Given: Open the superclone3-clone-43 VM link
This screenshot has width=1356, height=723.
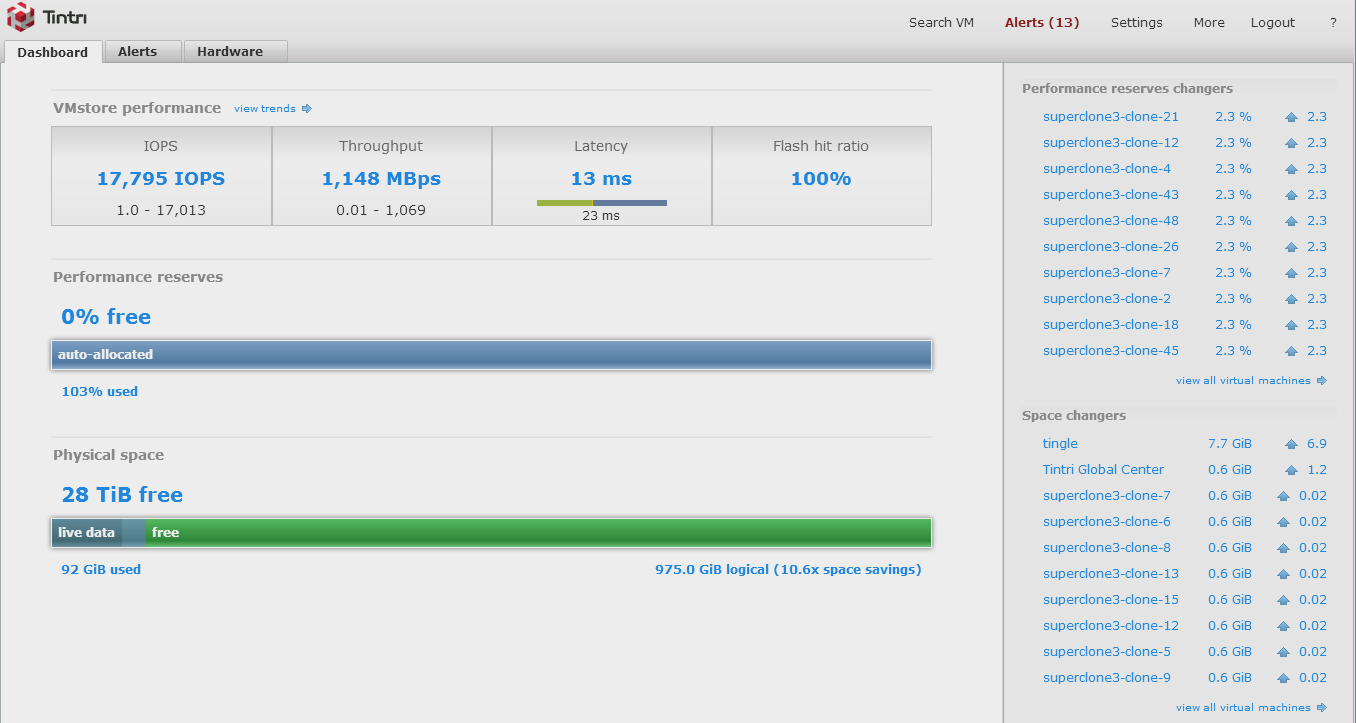Looking at the screenshot, I should pos(1111,195).
